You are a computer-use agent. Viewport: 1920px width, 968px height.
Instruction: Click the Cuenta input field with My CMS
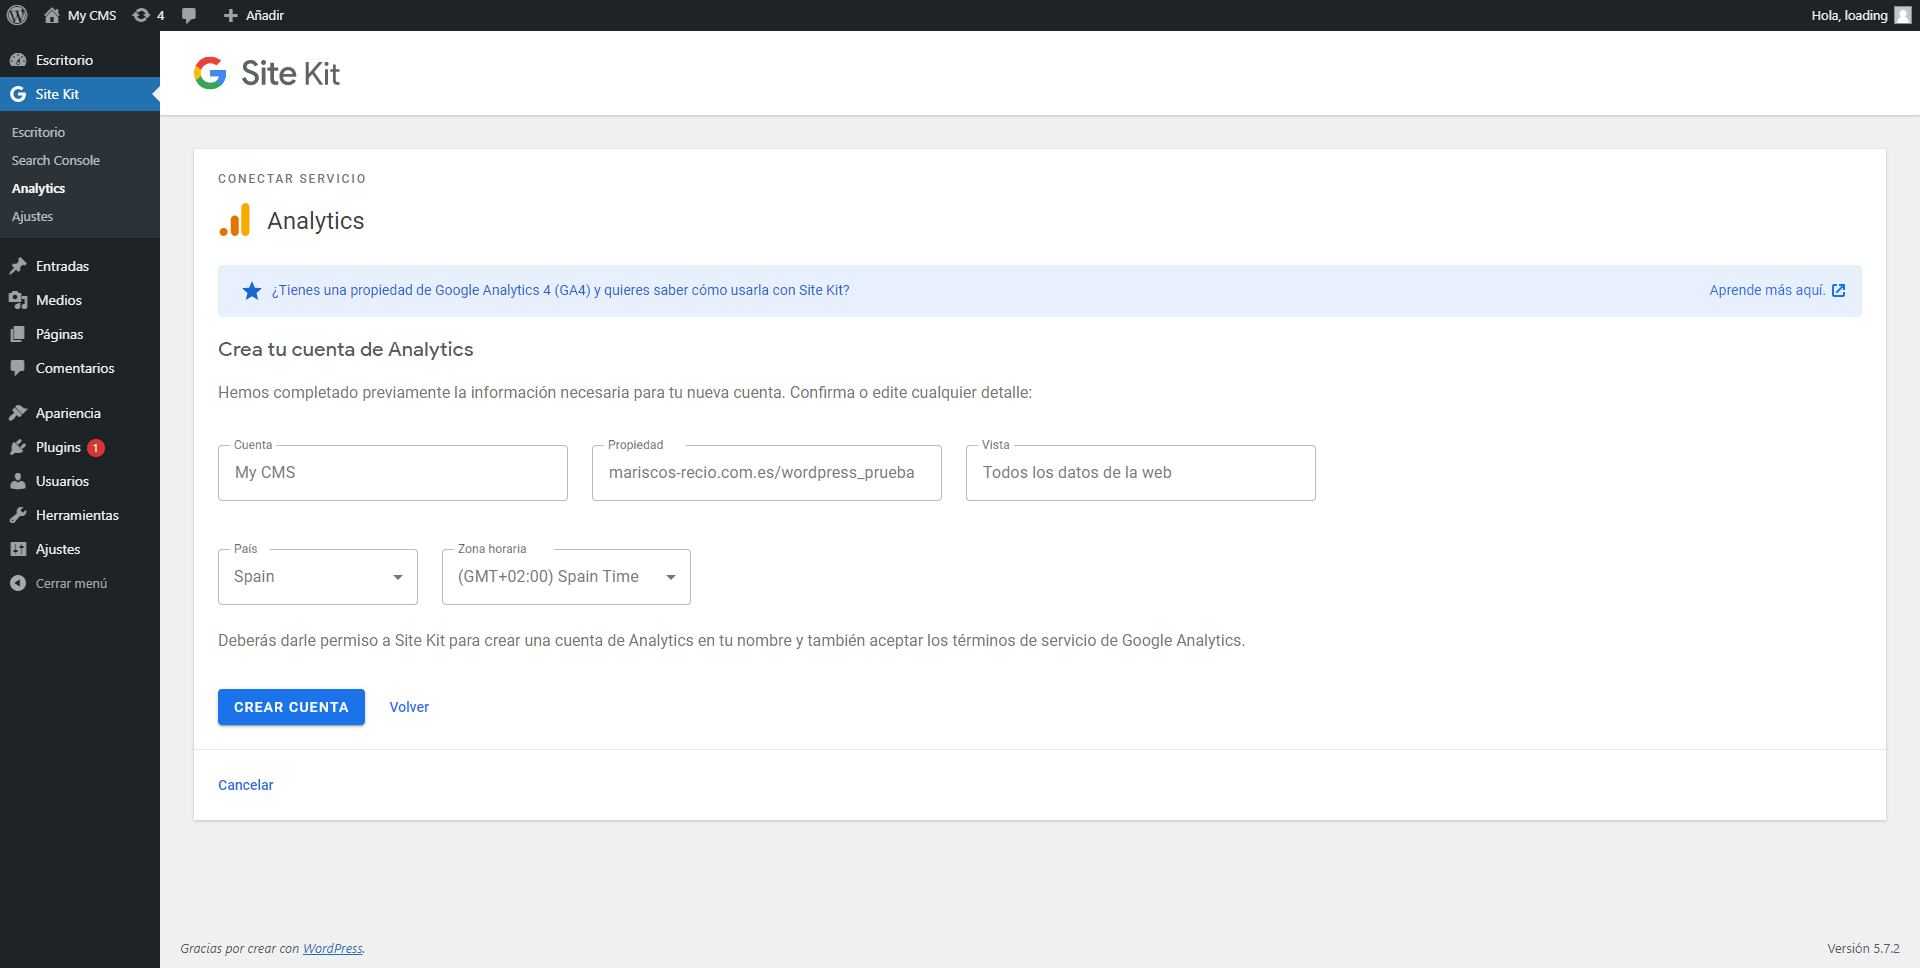[x=393, y=473]
